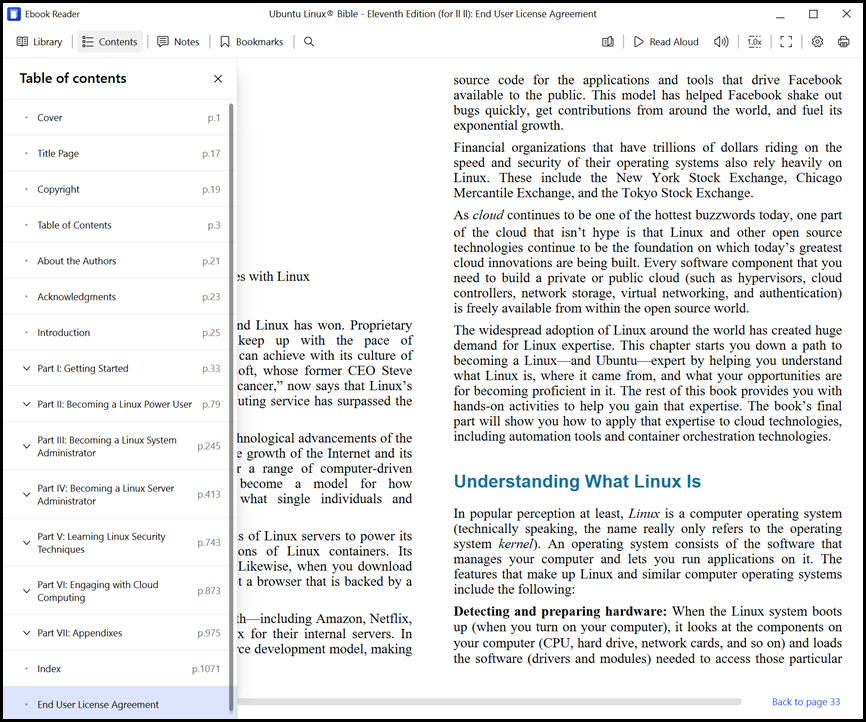The width and height of the screenshot is (866, 722).
Task: Click the print icon
Action: coord(843,42)
